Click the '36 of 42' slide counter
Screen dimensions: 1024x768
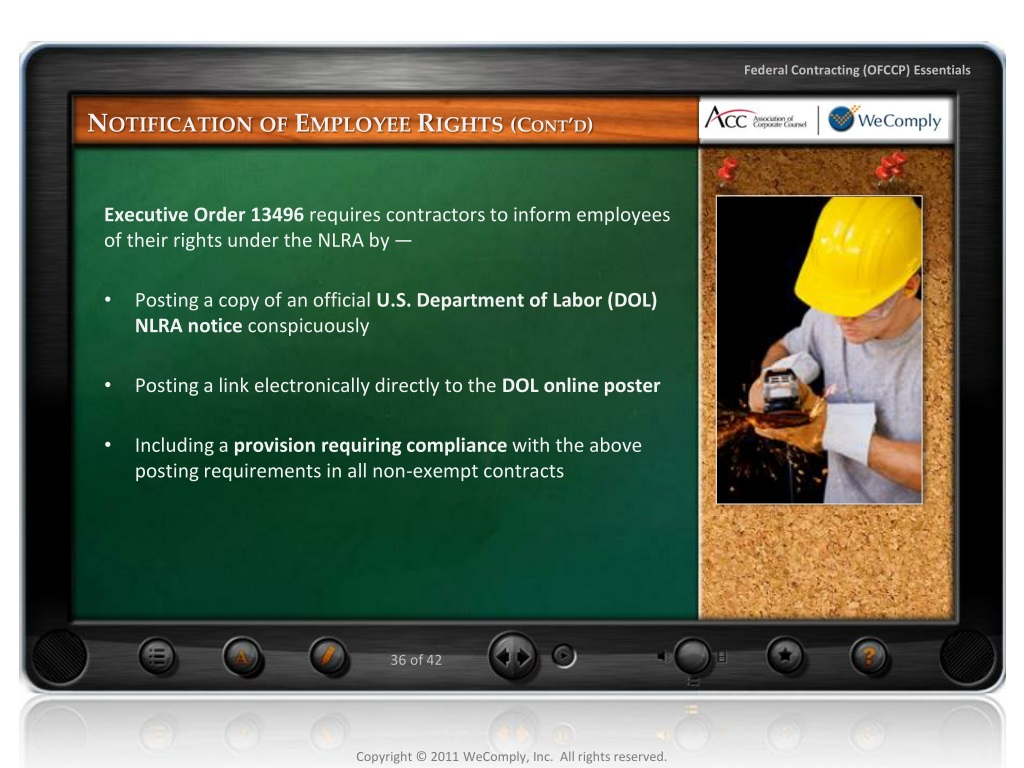click(x=416, y=660)
